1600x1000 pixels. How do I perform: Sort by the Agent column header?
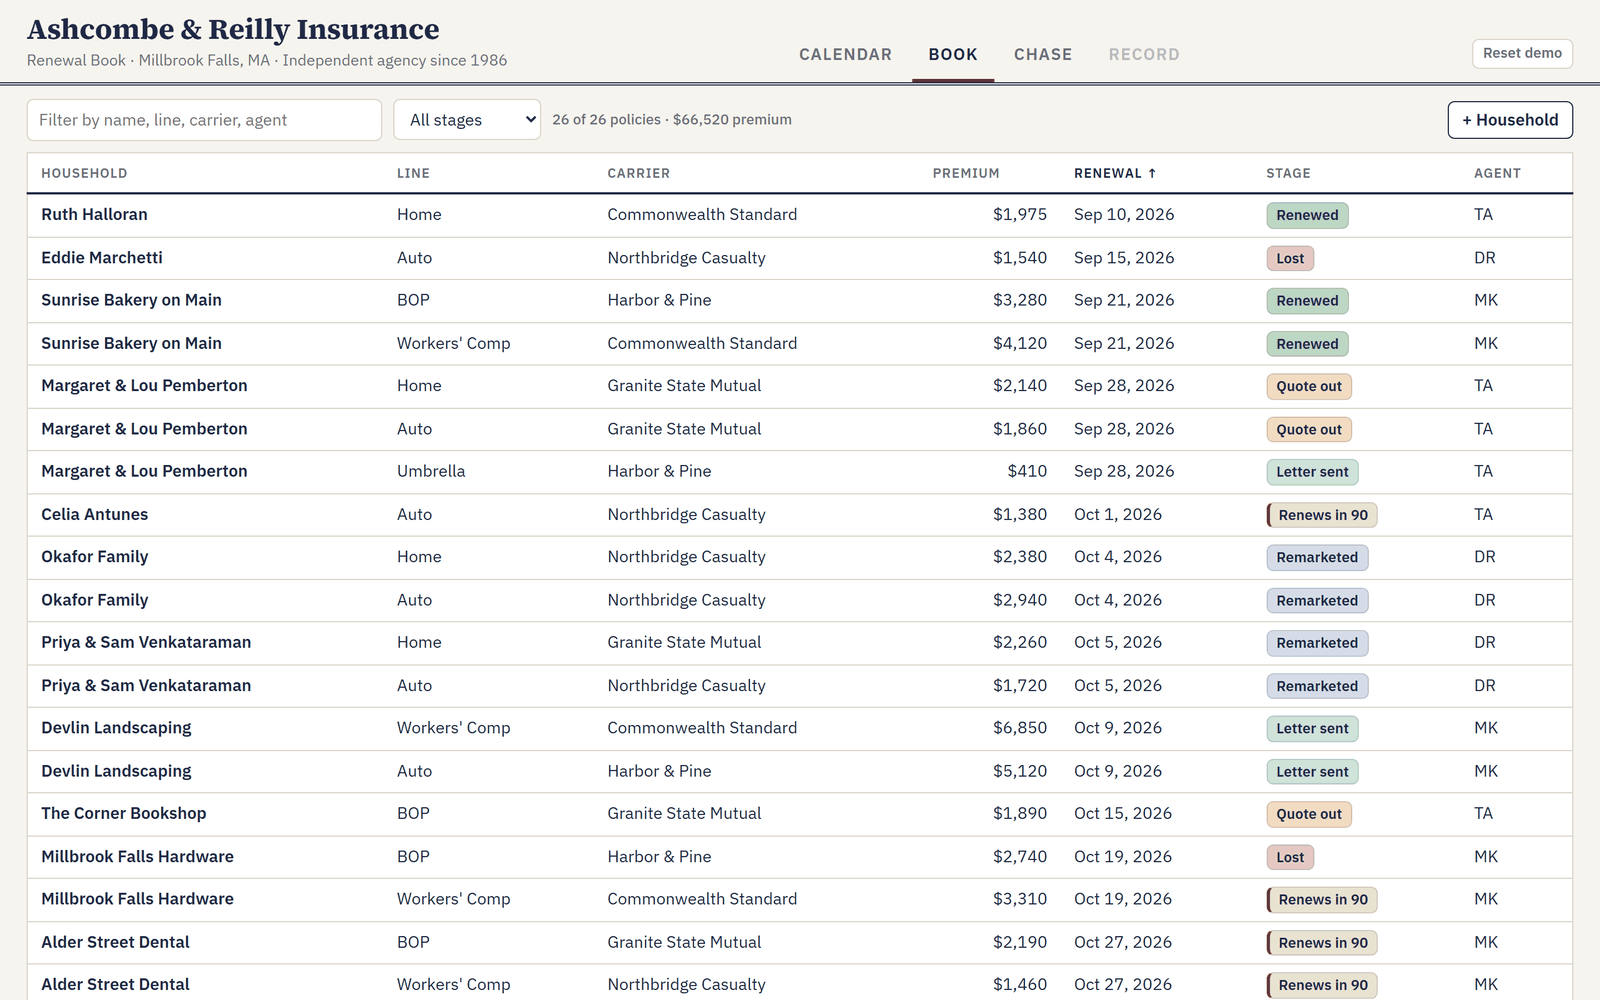[x=1497, y=173]
